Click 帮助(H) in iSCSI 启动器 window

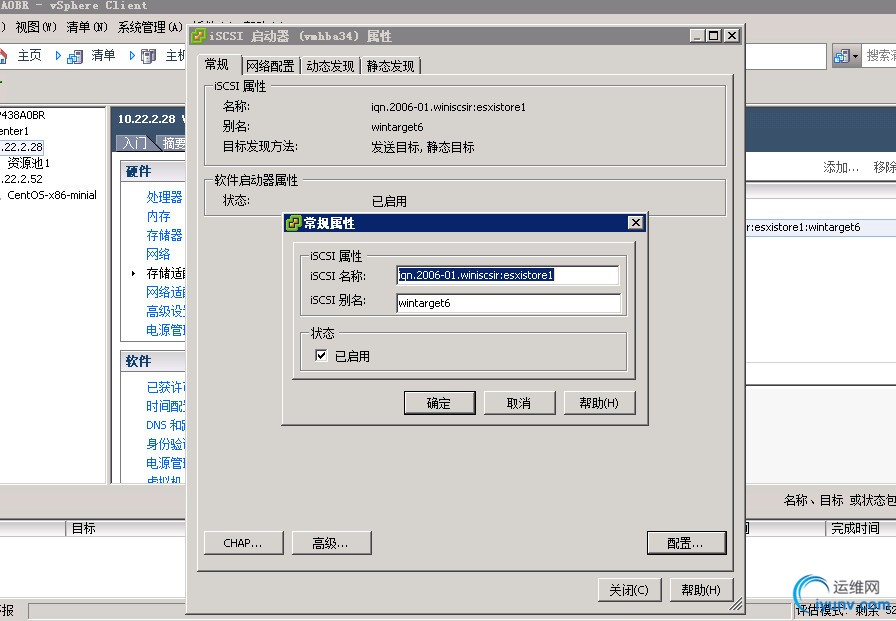(701, 590)
